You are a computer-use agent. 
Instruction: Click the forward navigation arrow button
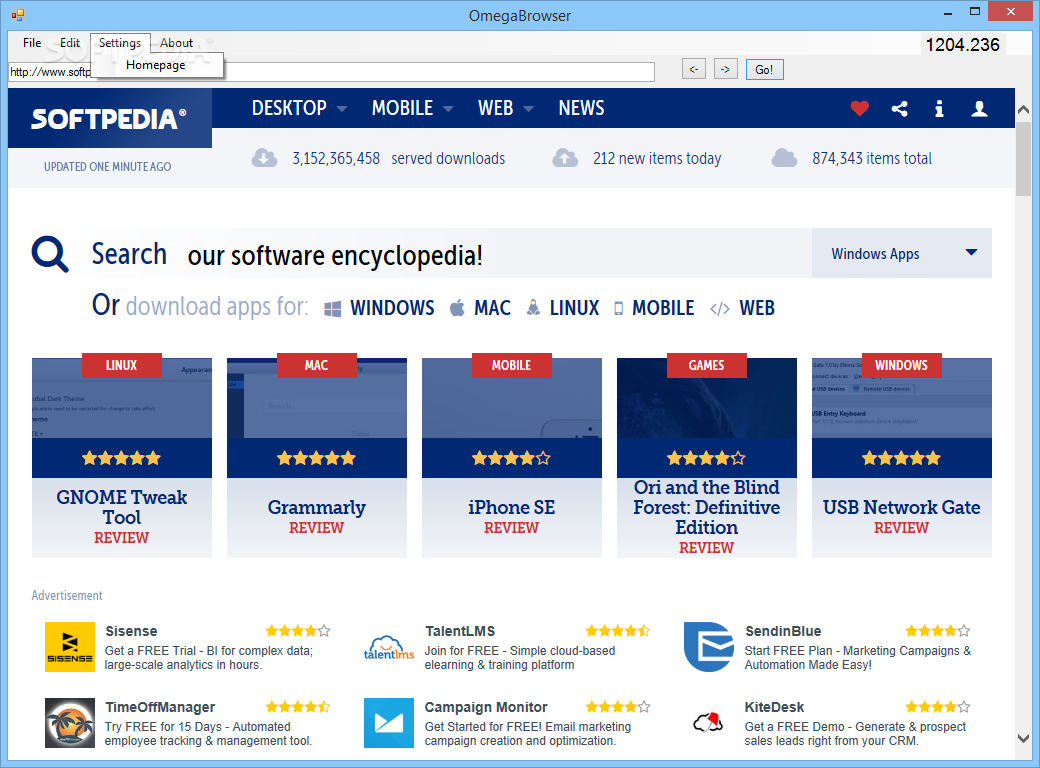[x=726, y=70]
